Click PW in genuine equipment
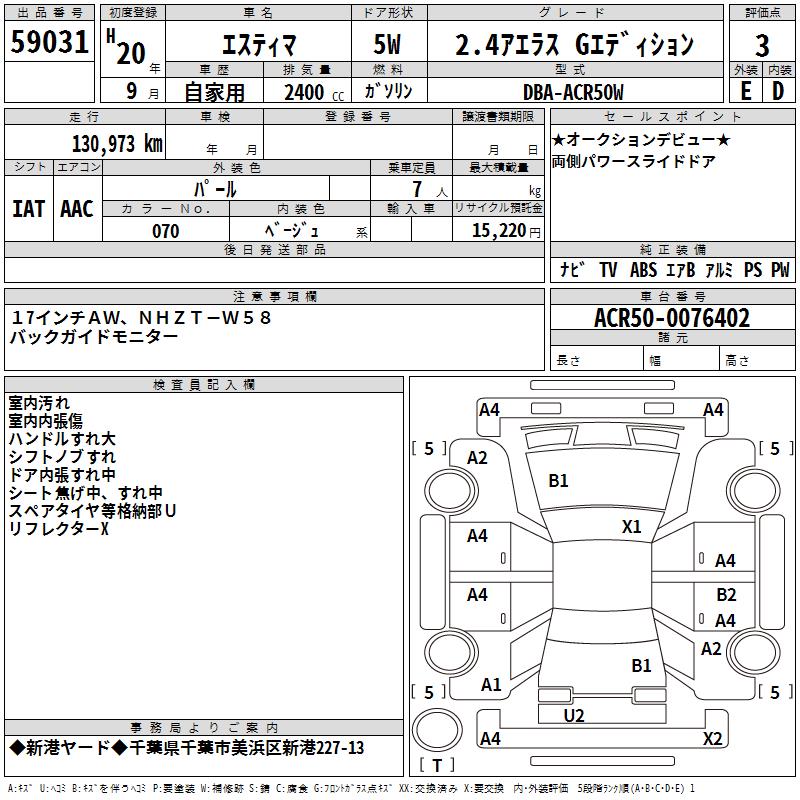This screenshot has height=800, width=800. click(780, 269)
